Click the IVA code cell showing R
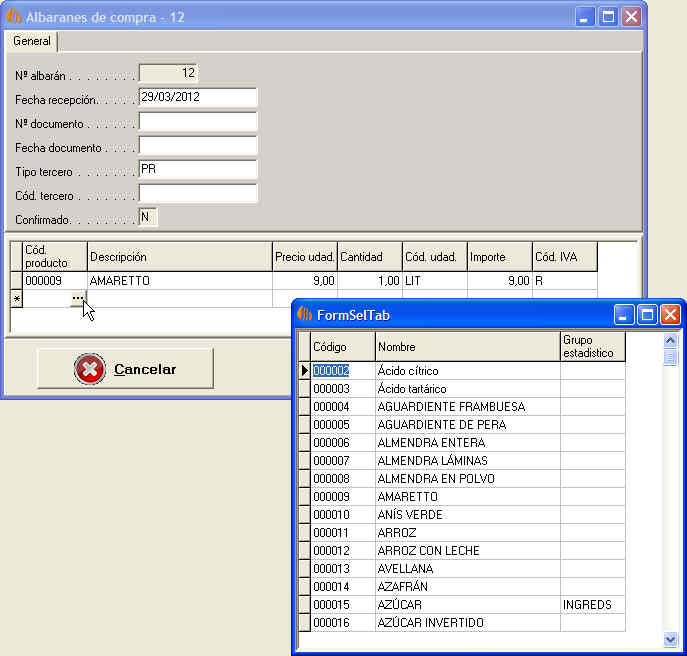This screenshot has width=687, height=656. 565,281
